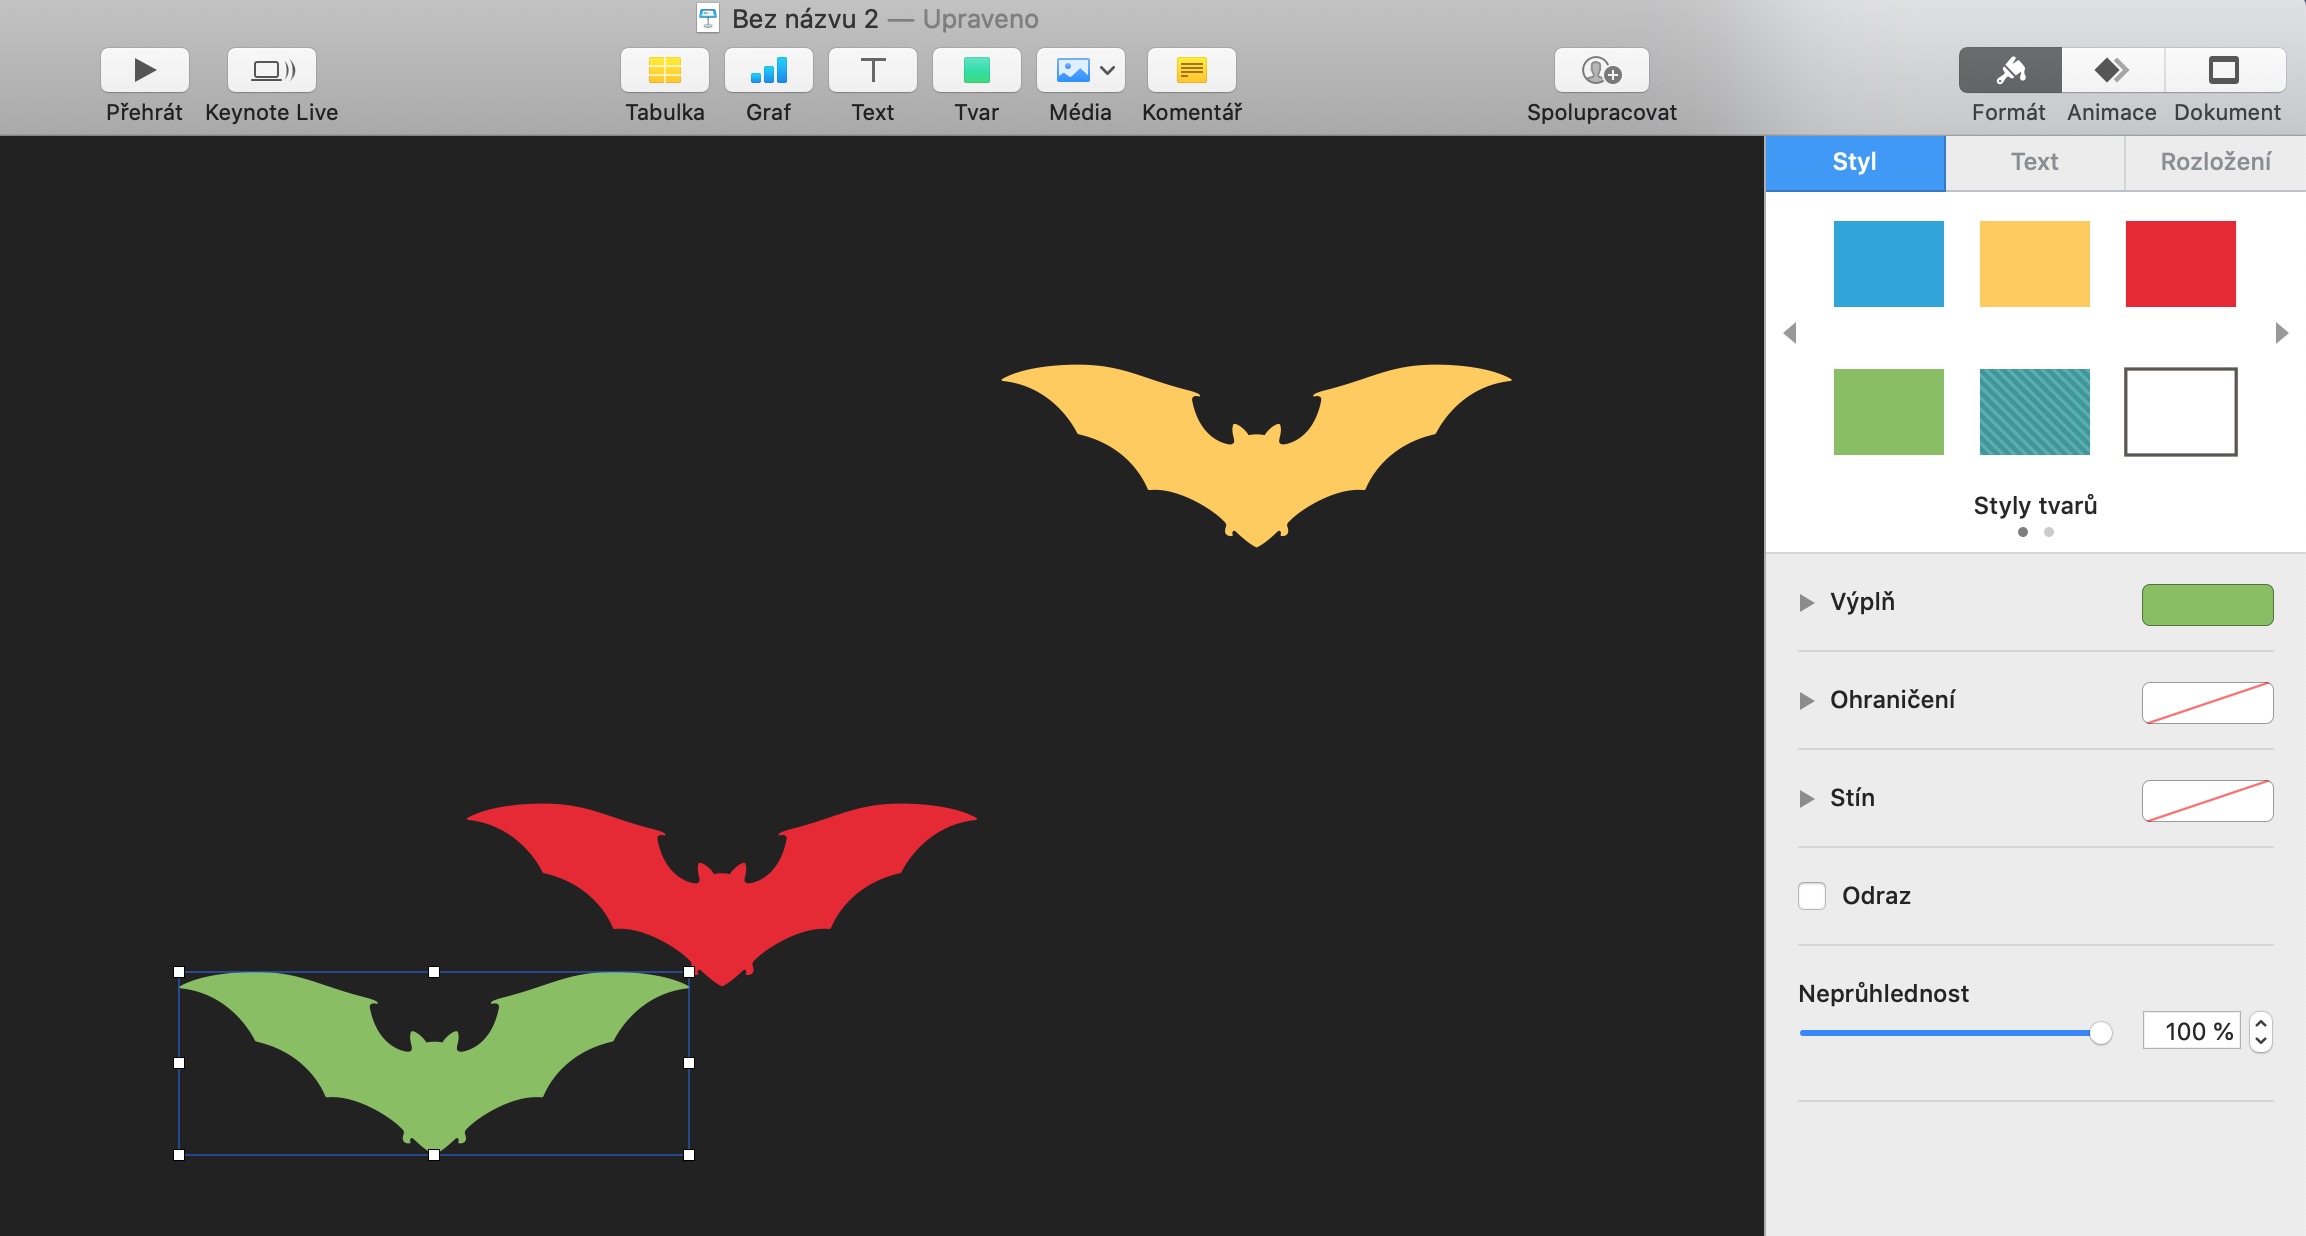Add a Komentář comment note
The image size is (2306, 1236).
pos(1191,70)
